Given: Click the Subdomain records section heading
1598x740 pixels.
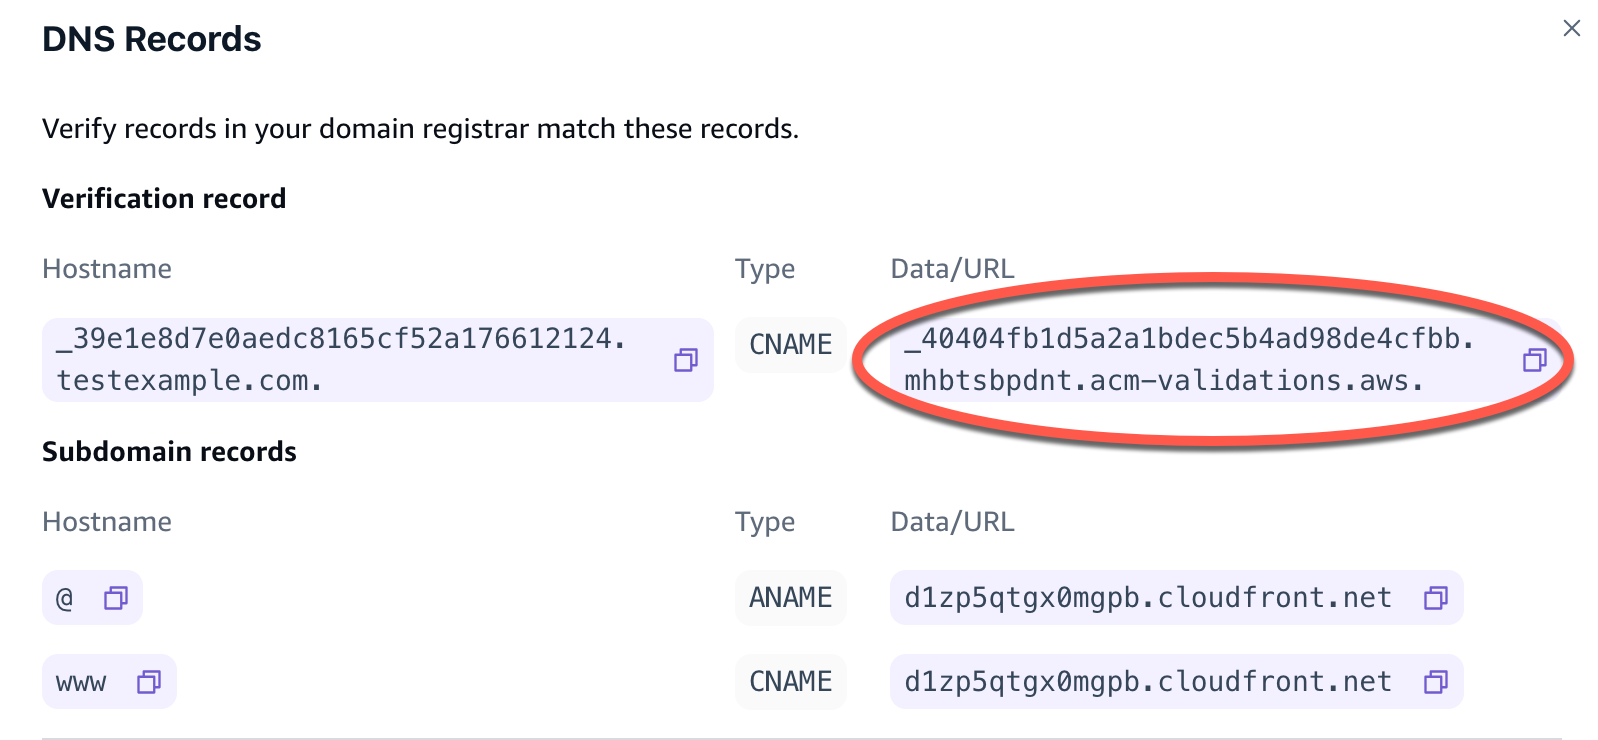Looking at the screenshot, I should click(x=168, y=451).
